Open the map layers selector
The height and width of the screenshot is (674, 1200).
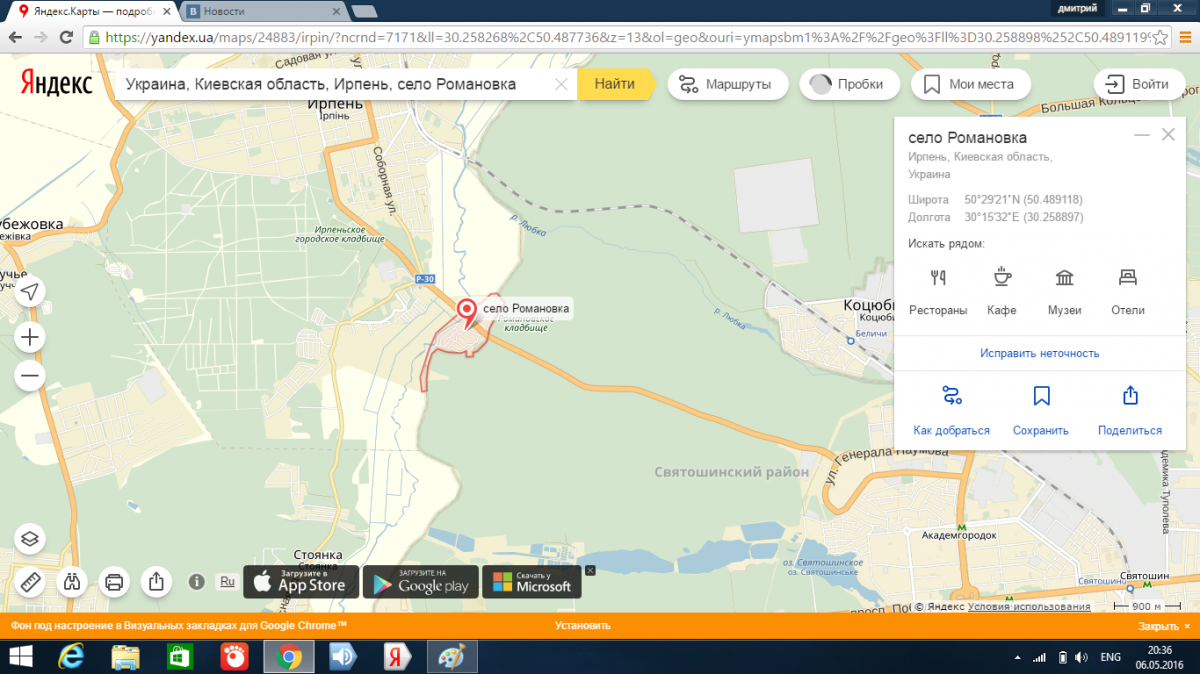(x=30, y=539)
